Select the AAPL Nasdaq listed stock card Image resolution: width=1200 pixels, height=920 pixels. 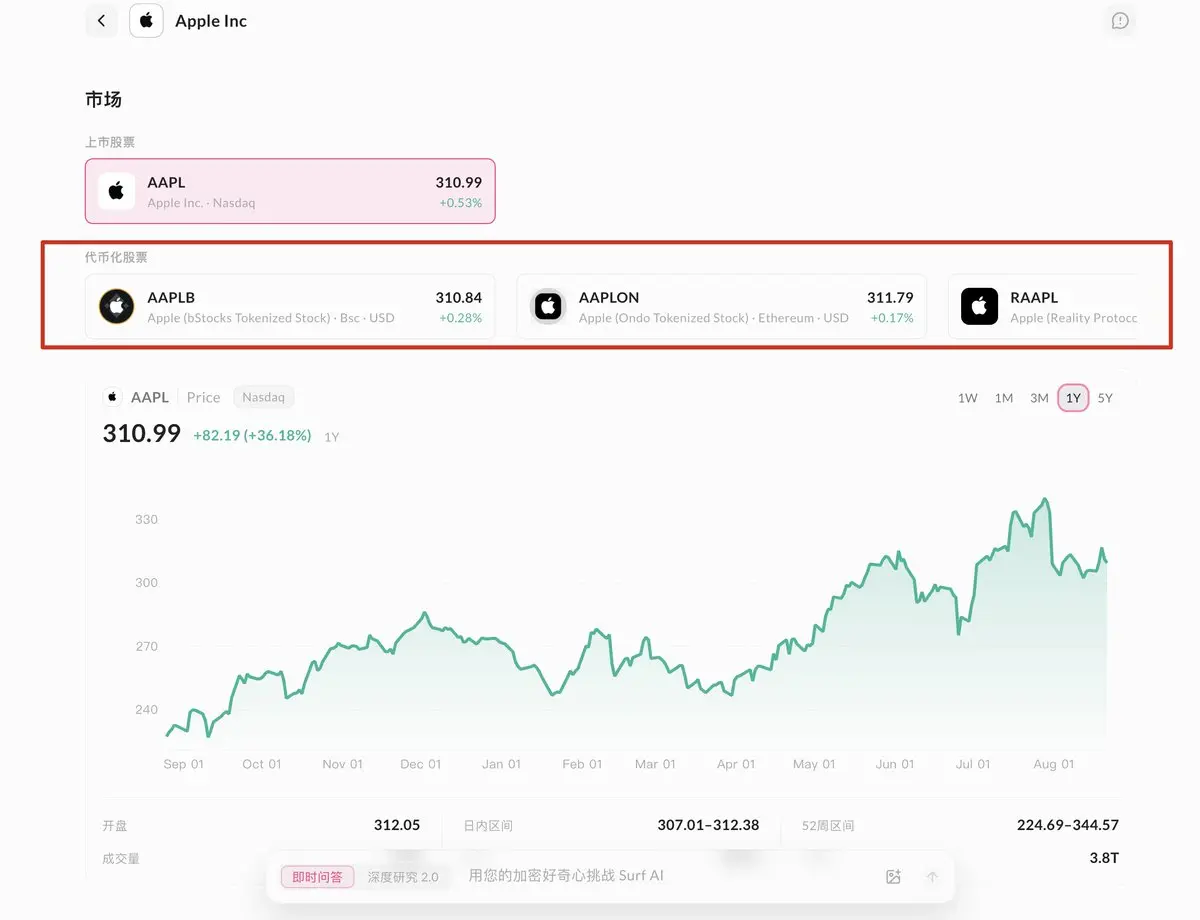tap(290, 191)
